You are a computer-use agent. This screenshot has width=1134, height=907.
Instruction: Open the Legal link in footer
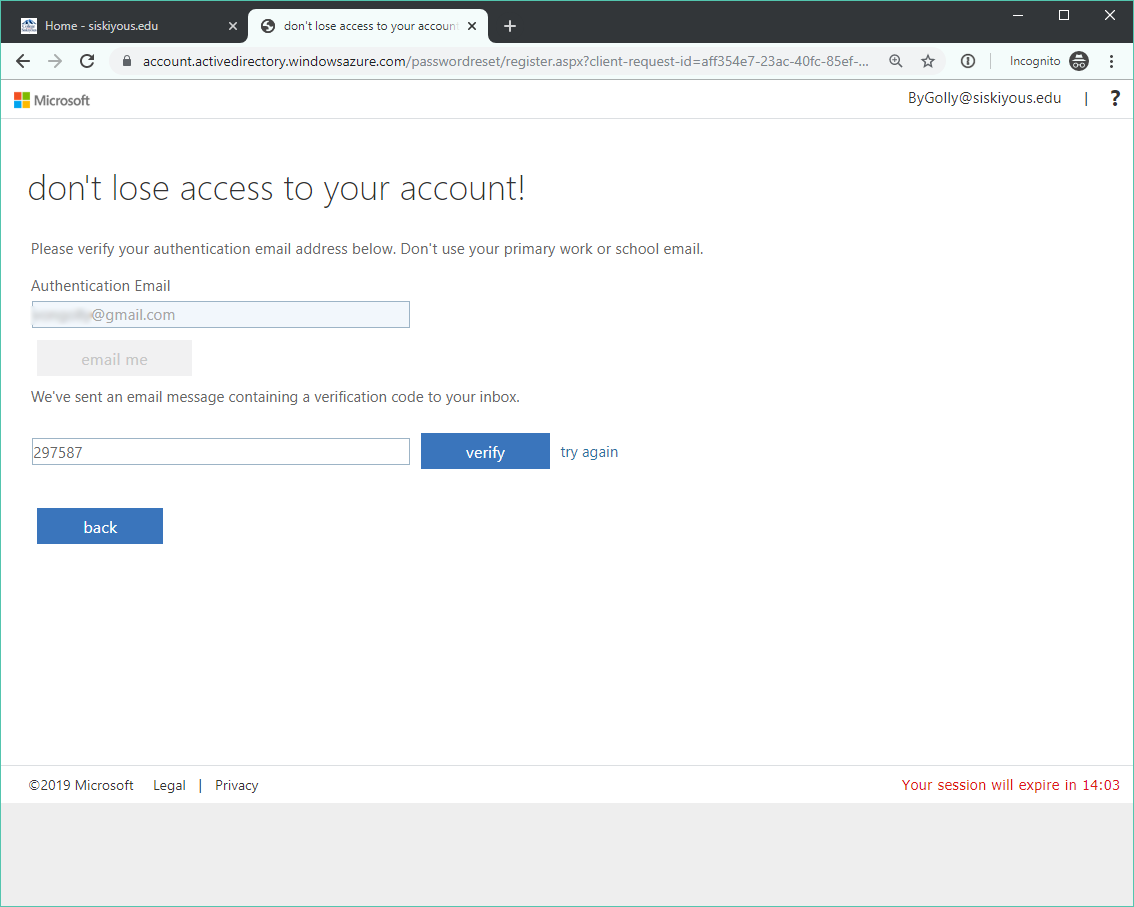[x=169, y=785]
